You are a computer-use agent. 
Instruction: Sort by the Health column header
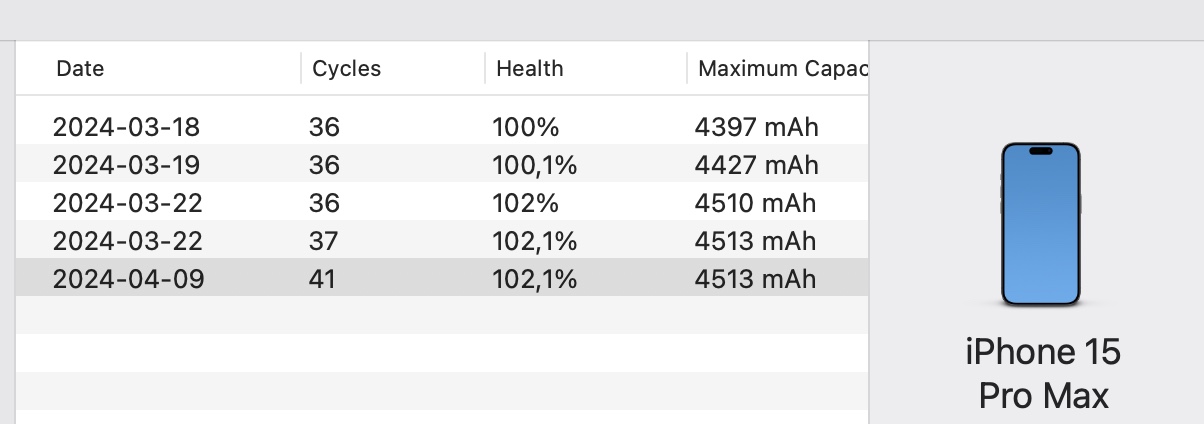pyautogui.click(x=530, y=69)
